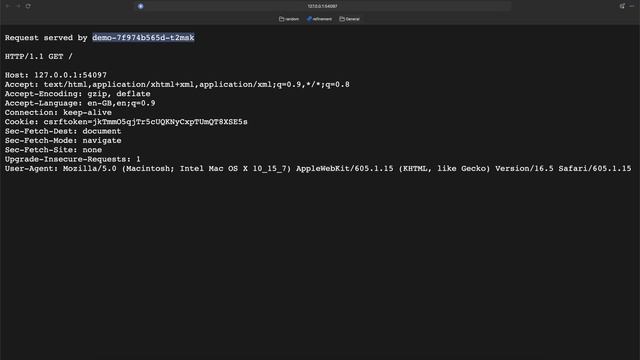This screenshot has height=360, width=640.
Task: Click the Accept header line with text/html
Action: [177, 84]
